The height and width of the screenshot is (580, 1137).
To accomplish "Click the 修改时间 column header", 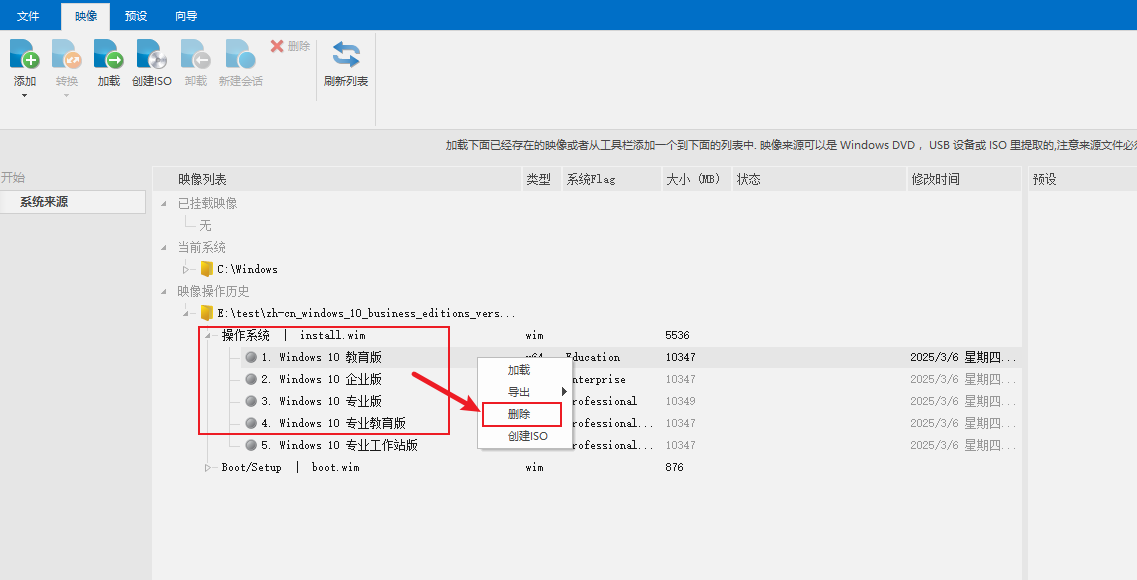I will click(x=964, y=179).
